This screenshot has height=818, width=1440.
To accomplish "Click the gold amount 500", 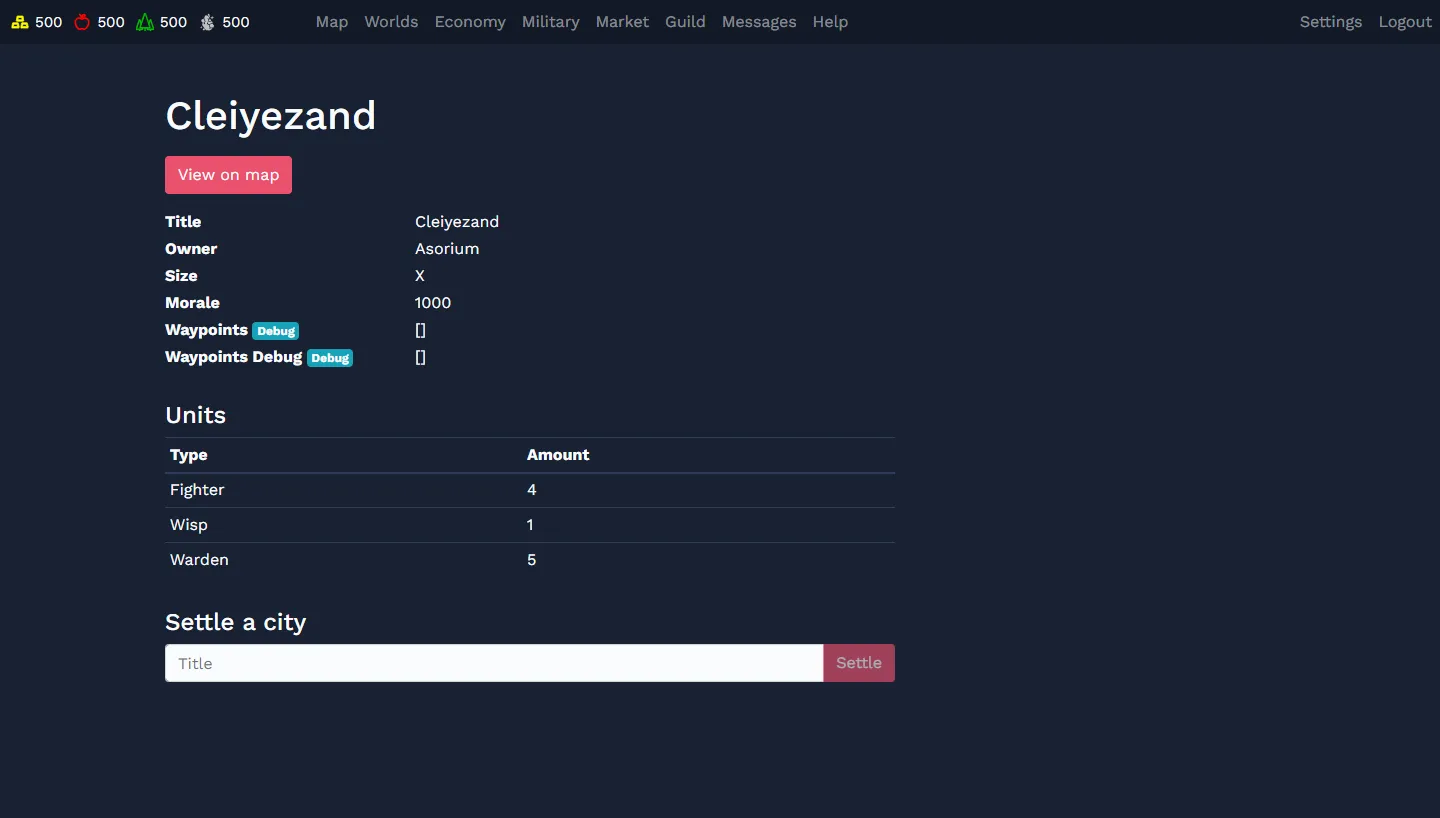I will point(48,22).
